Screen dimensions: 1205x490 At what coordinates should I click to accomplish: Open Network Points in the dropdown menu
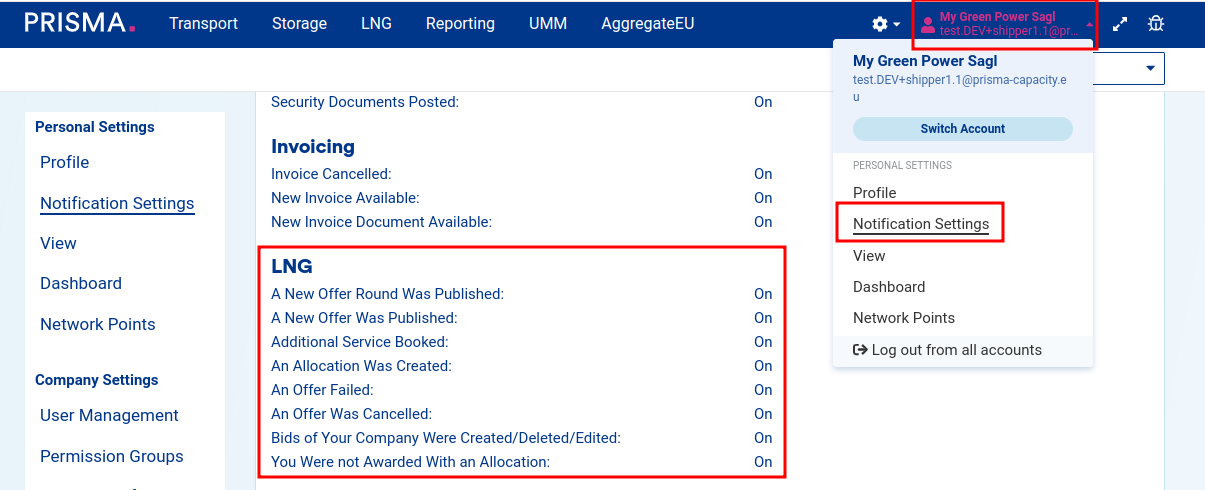(x=903, y=318)
